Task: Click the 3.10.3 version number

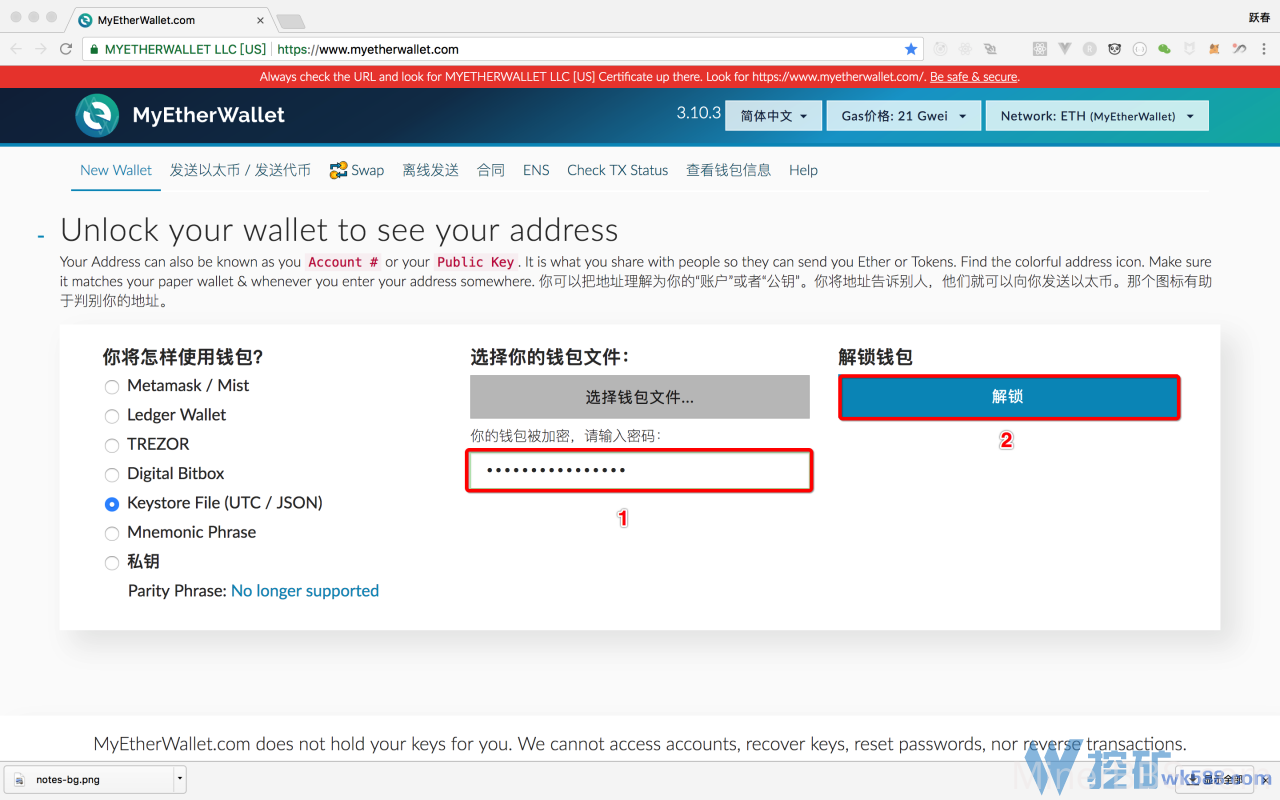Action: tap(698, 113)
